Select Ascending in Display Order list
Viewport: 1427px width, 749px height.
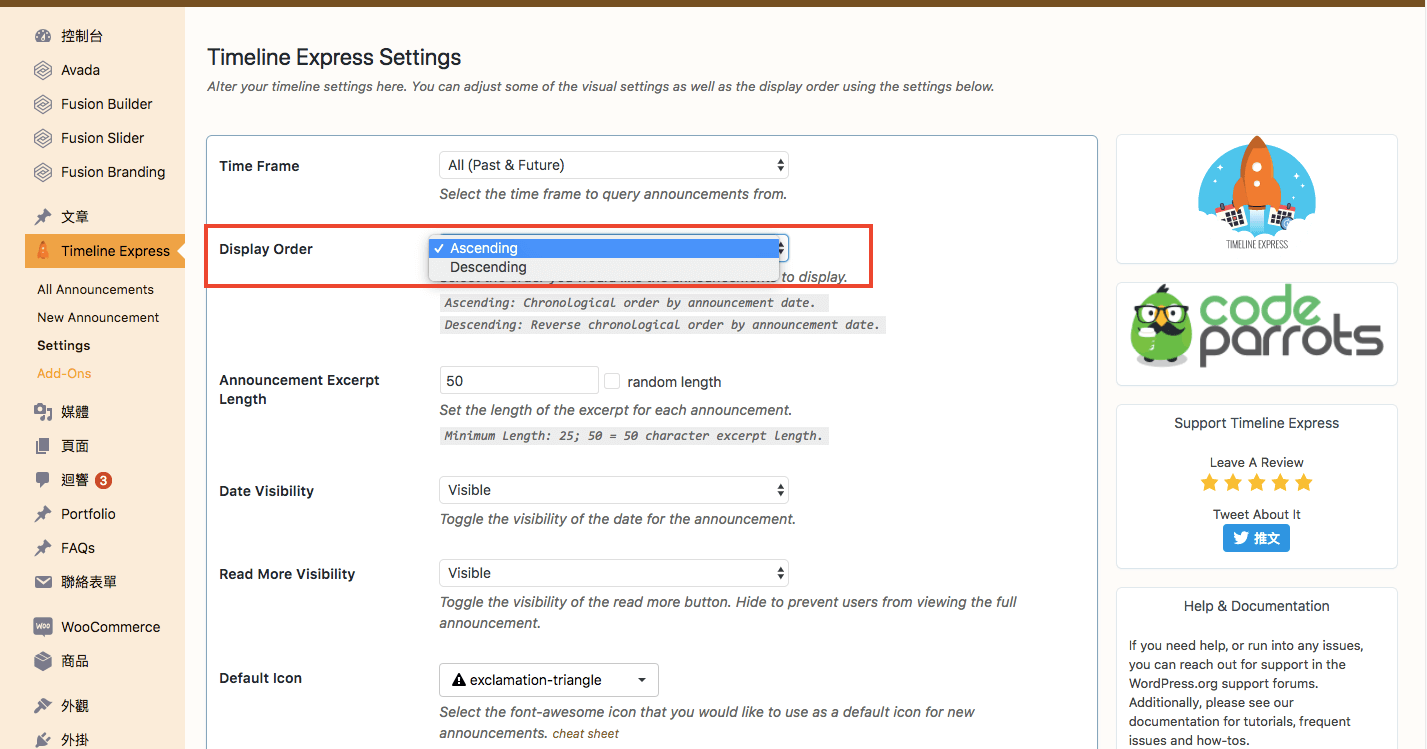pos(604,248)
